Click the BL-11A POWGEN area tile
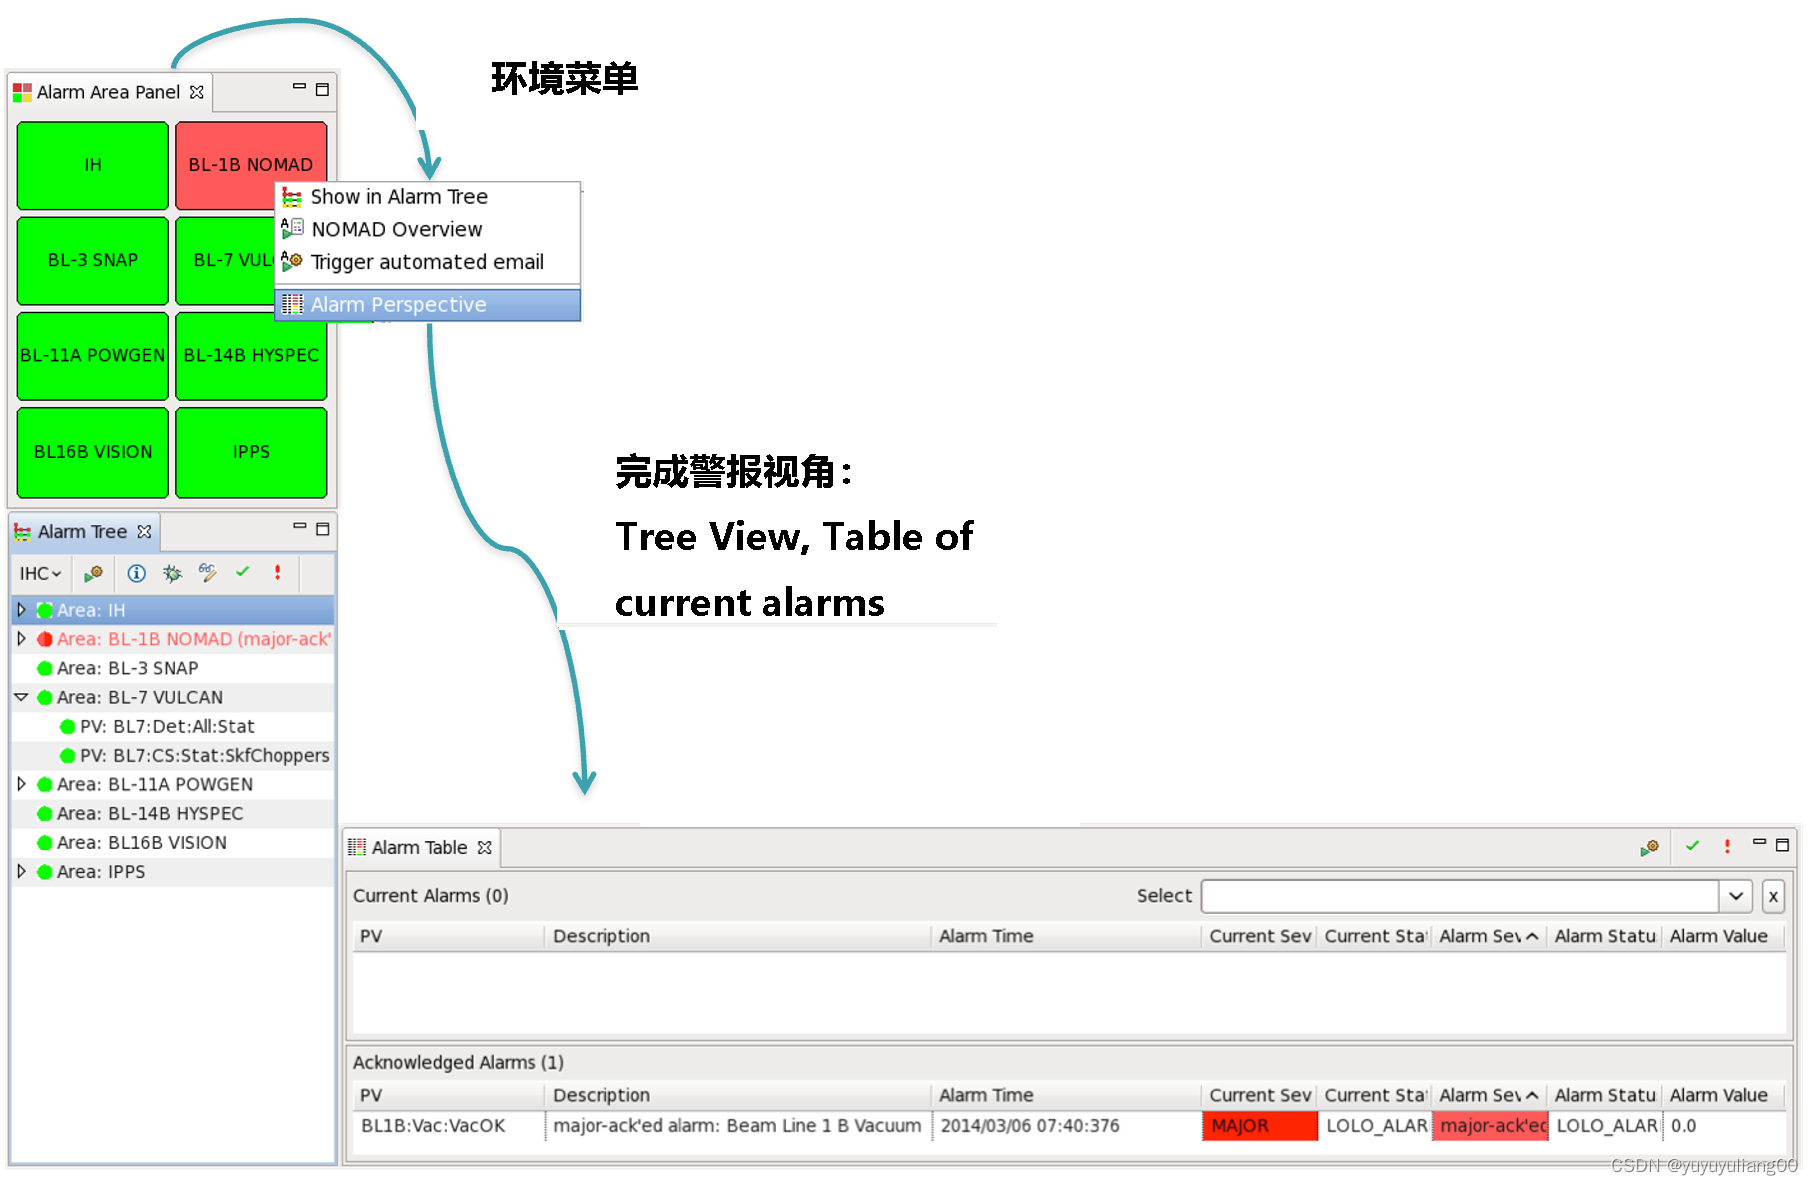 93,355
